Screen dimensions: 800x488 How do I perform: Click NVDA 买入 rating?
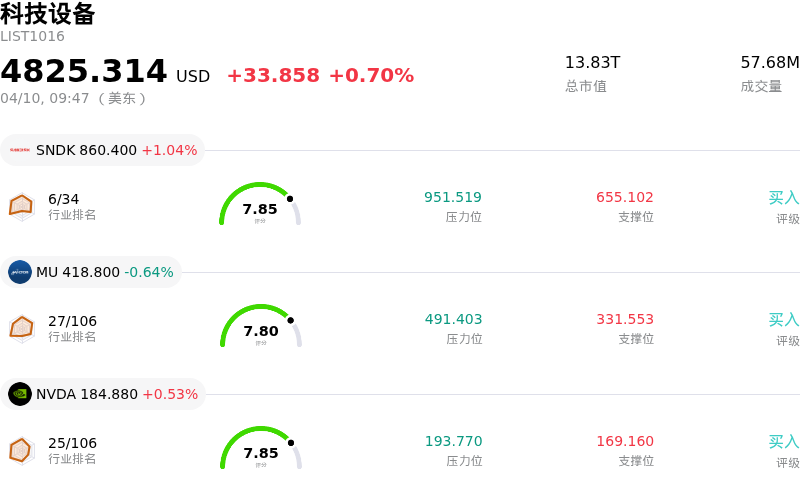(783, 442)
